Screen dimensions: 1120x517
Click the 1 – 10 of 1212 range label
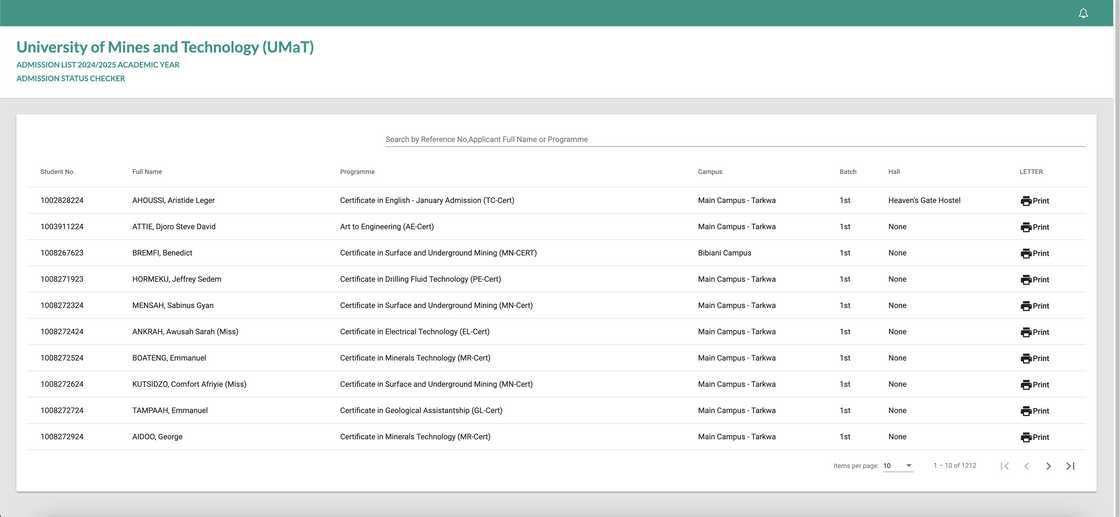954,466
